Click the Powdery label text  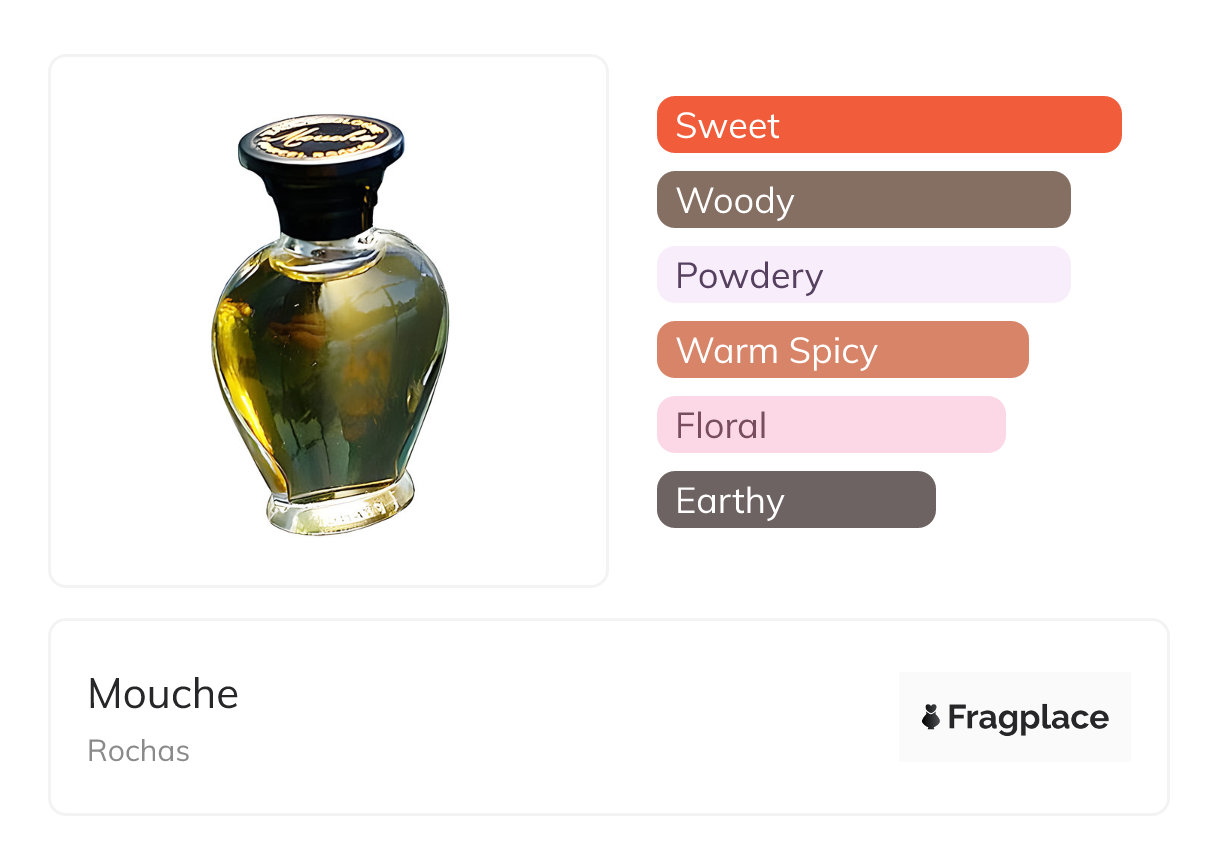(749, 276)
